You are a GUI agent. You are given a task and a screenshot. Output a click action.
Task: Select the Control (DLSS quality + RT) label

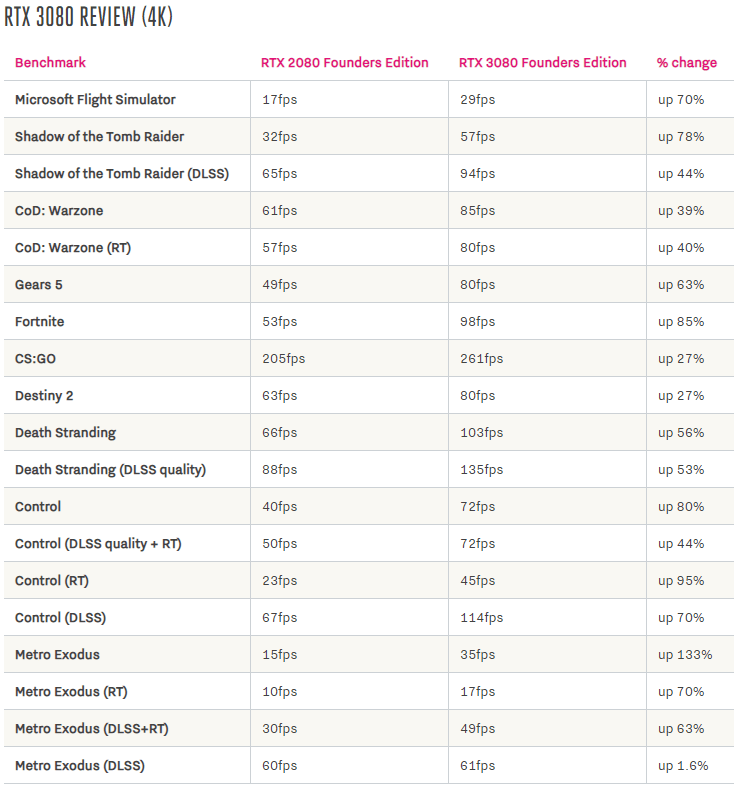tap(98, 544)
